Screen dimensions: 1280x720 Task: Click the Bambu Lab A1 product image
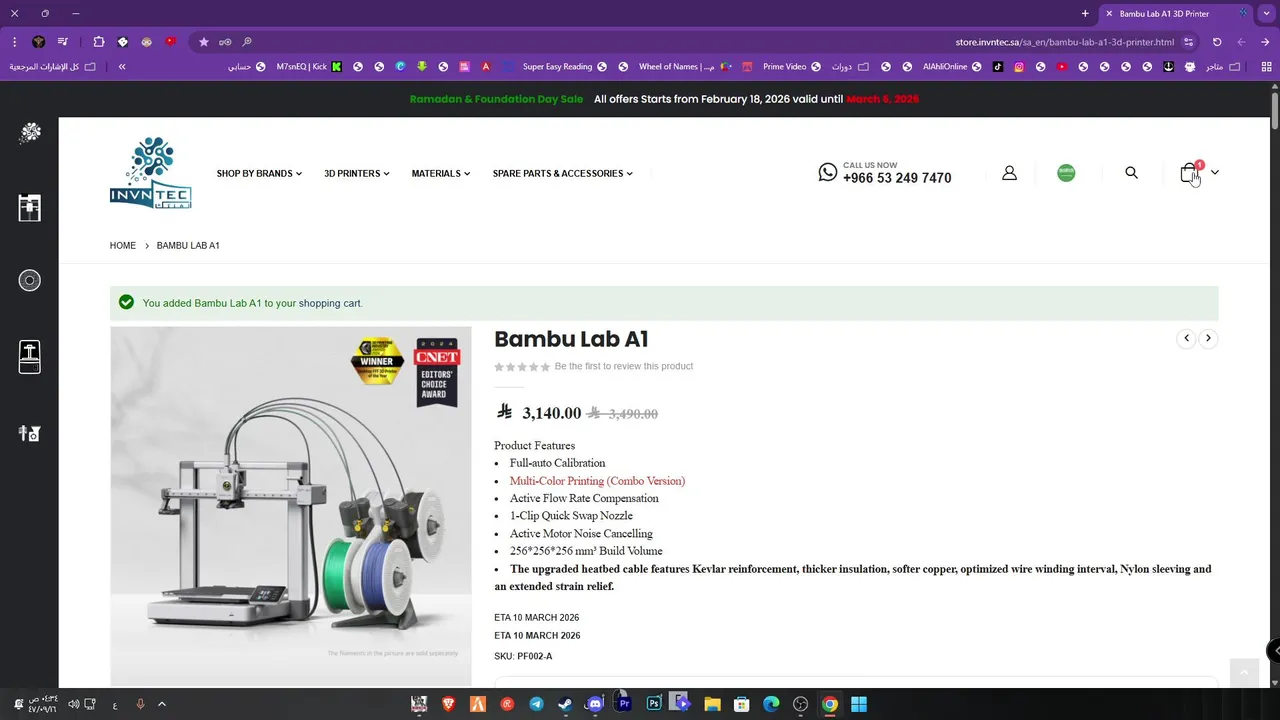click(291, 506)
